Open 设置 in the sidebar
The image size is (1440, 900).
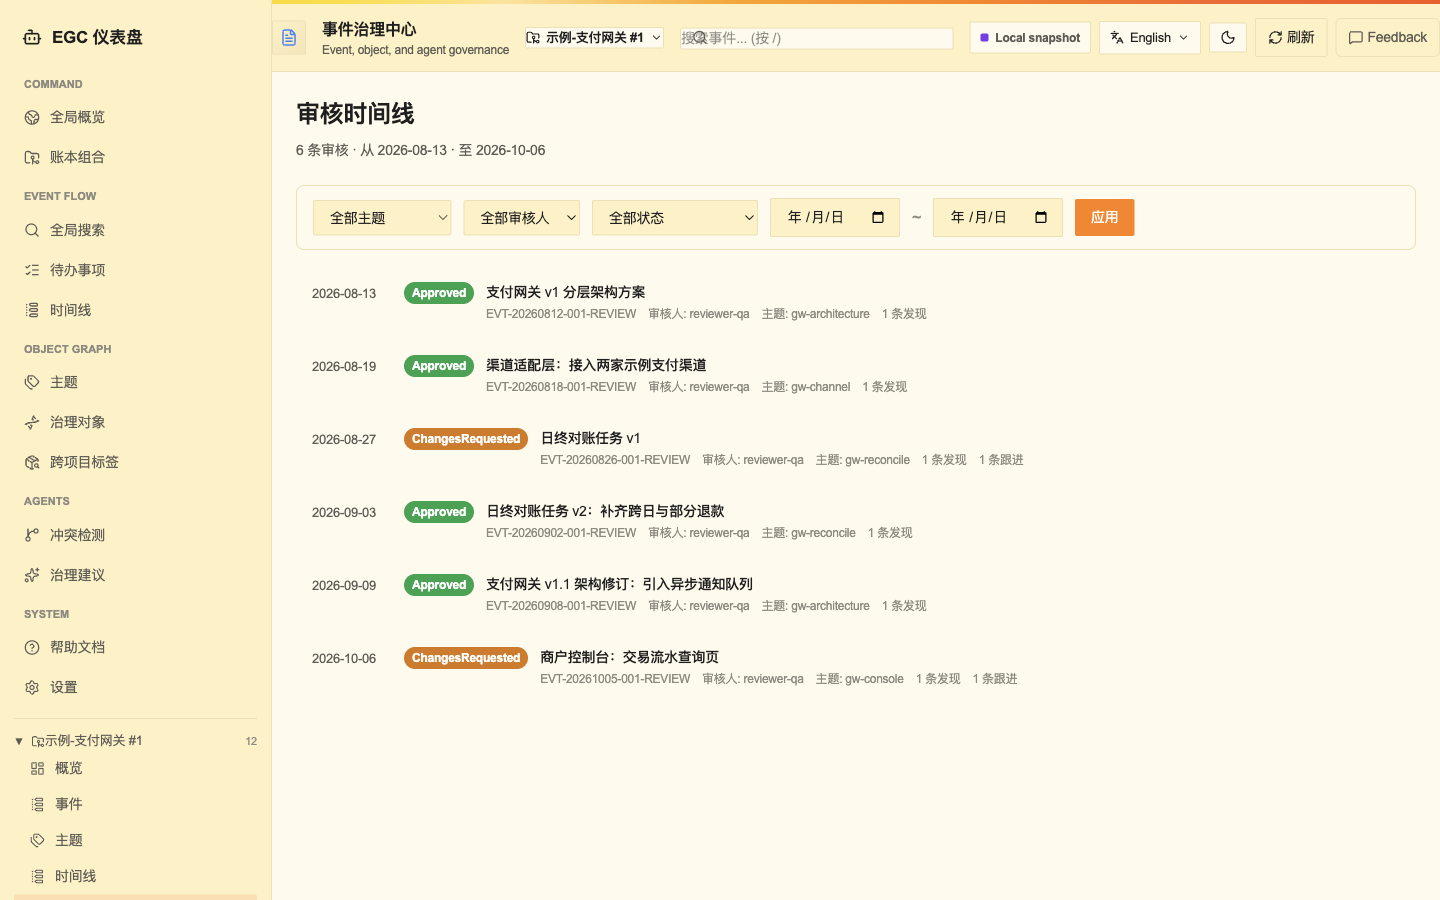click(135, 687)
